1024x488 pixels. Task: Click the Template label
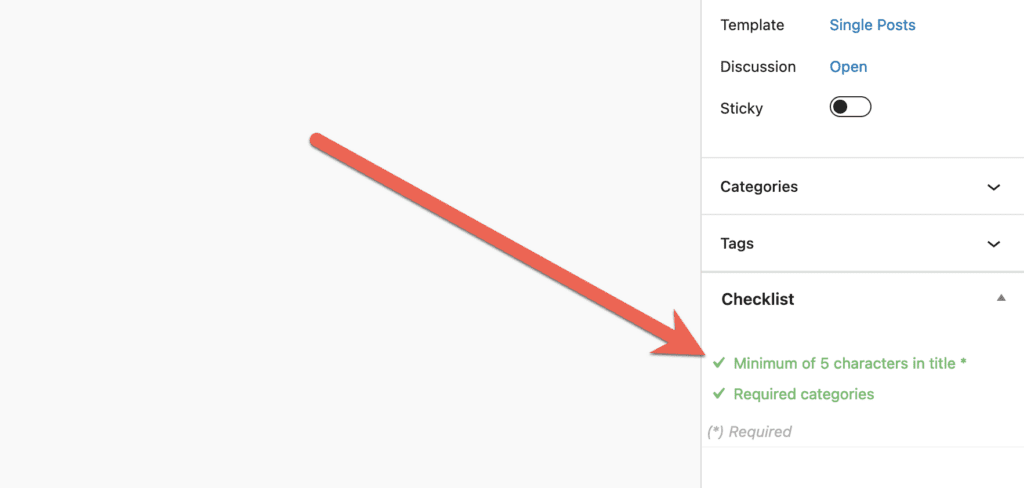click(752, 25)
